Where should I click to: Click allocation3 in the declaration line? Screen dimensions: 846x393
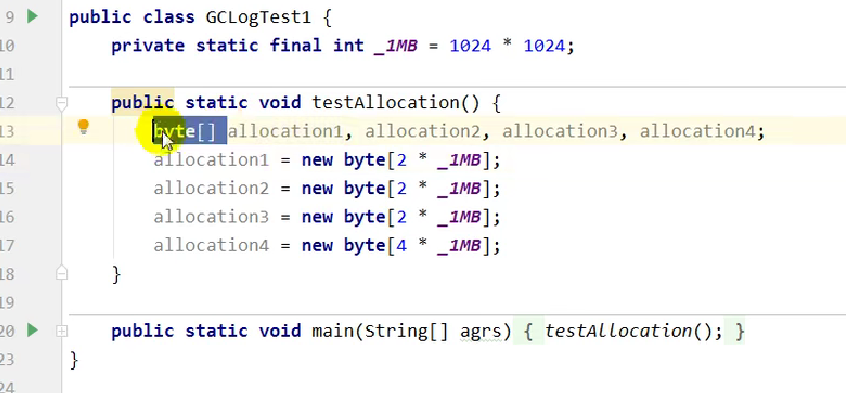[x=560, y=132]
